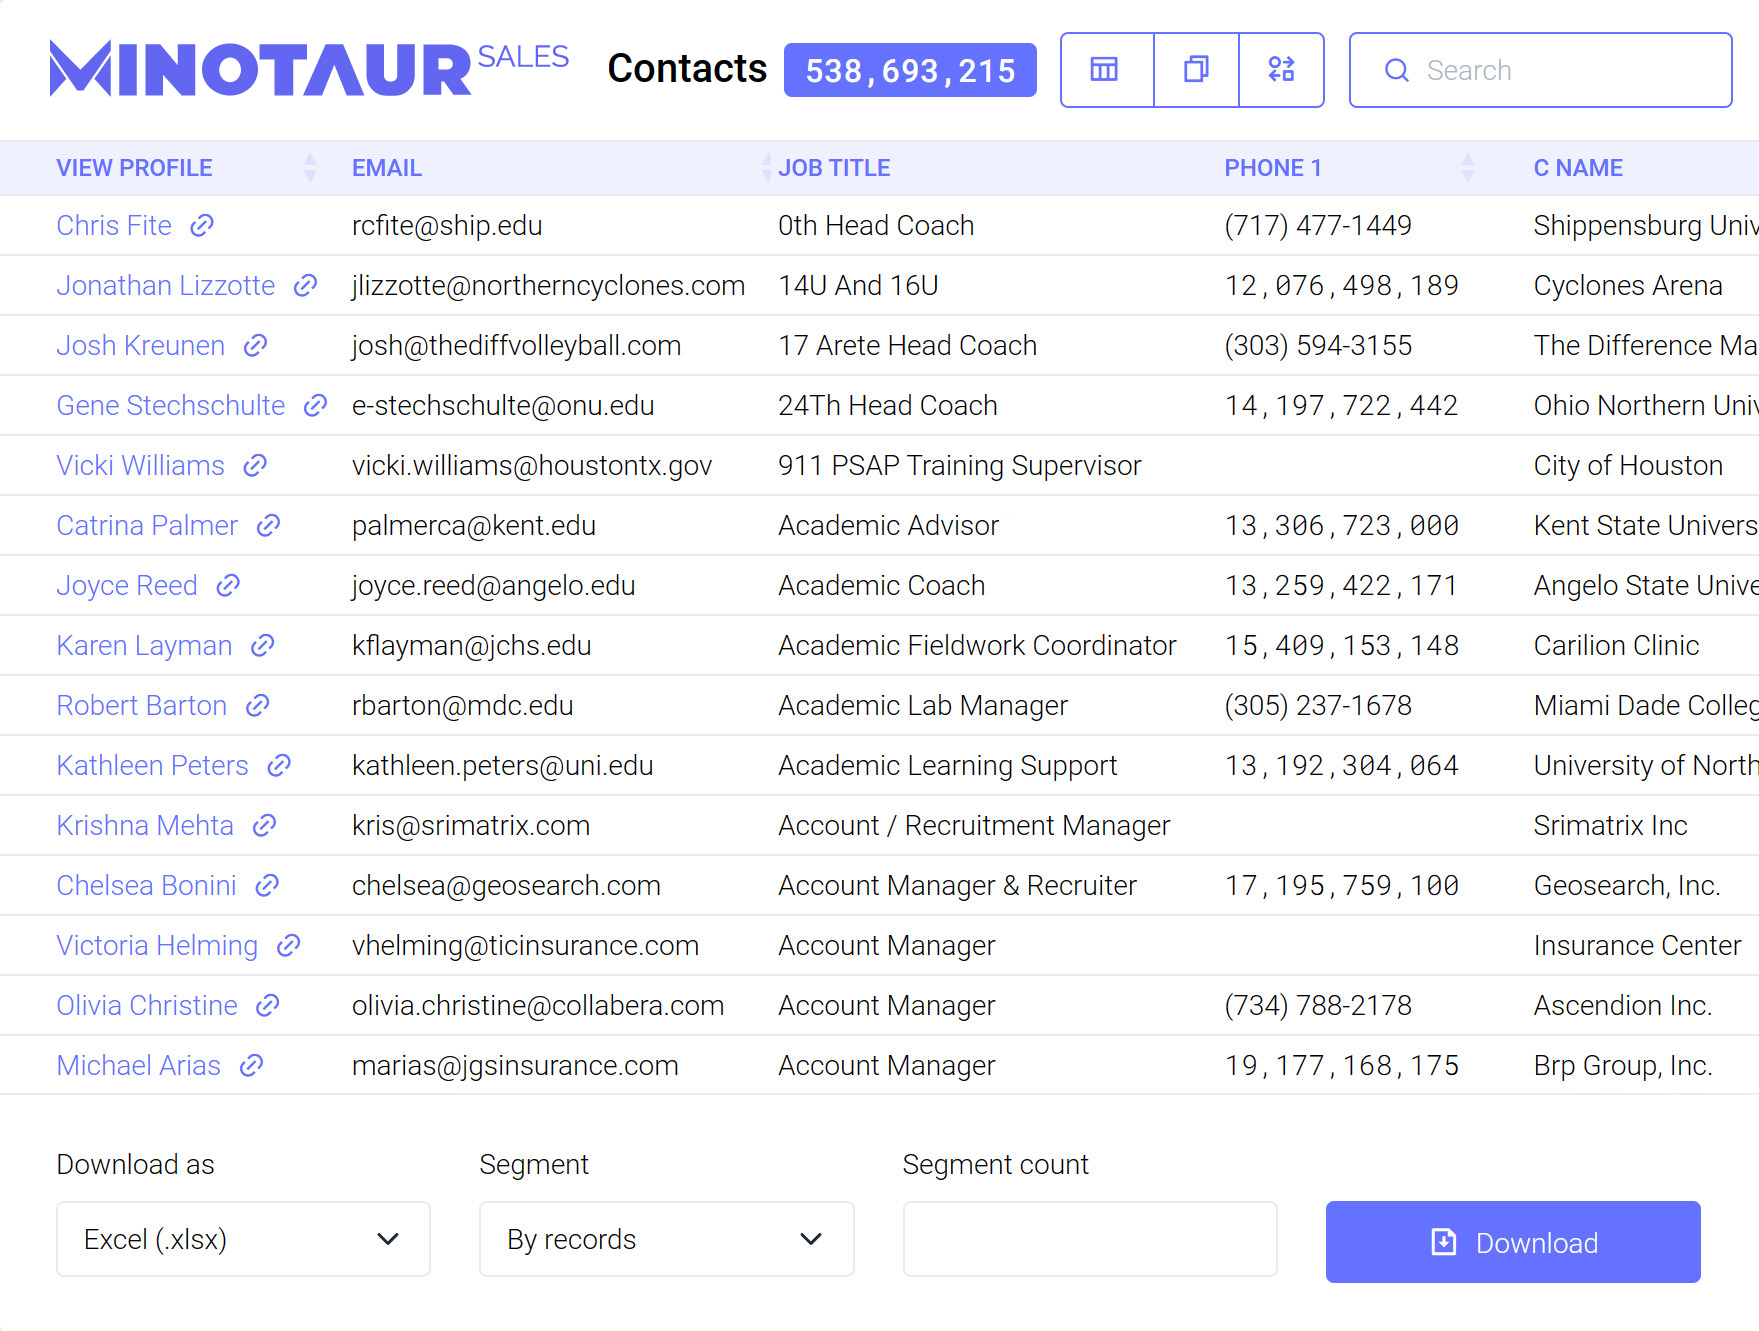The width and height of the screenshot is (1759, 1331).
Task: Click the C Name column header
Action: 1577,168
